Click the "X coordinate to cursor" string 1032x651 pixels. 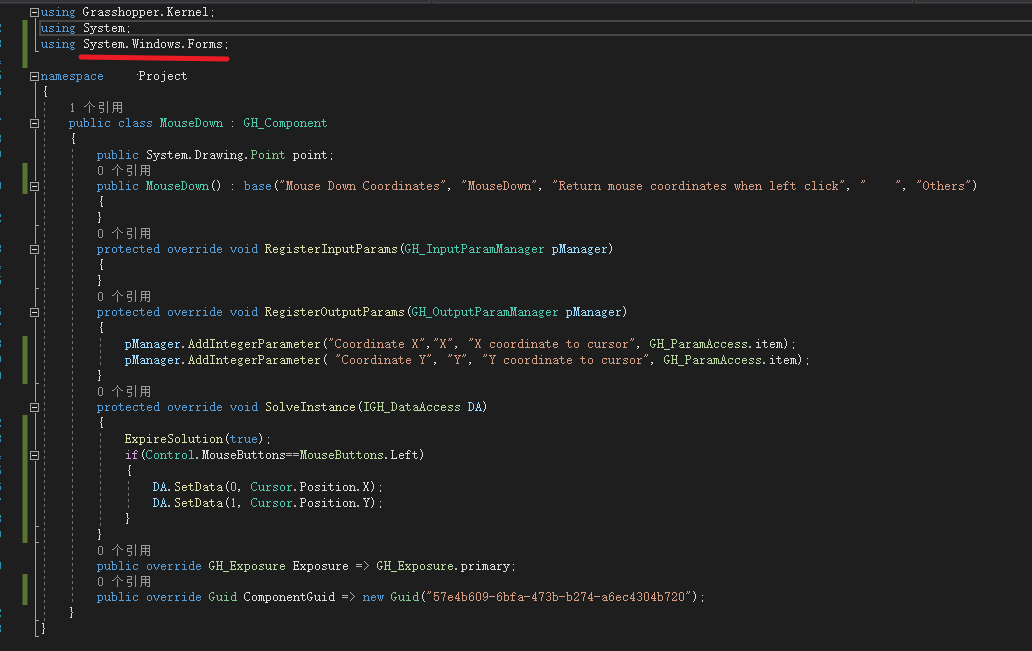click(552, 344)
